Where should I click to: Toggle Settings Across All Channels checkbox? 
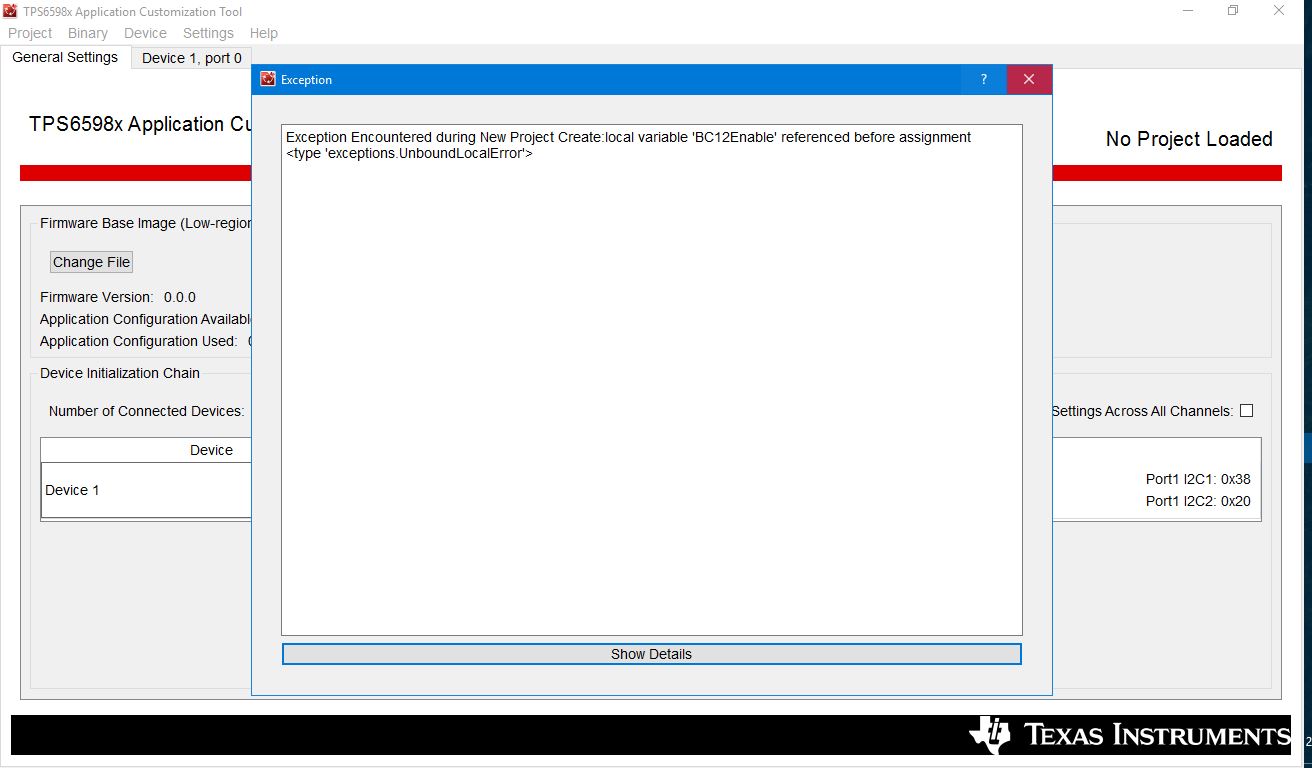[x=1246, y=411]
